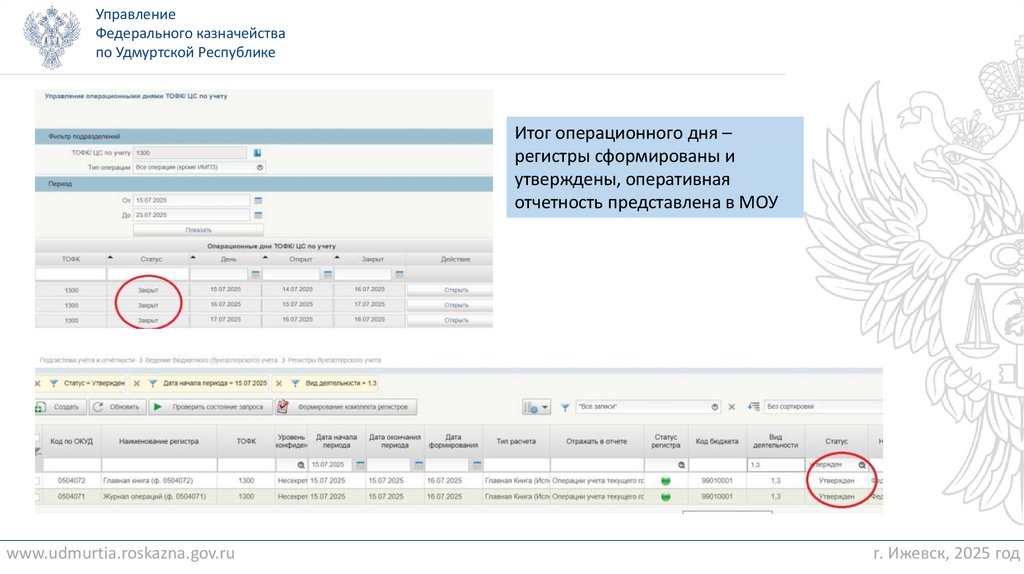Open Подсистема учета и отчетности breadcrumb

point(87,360)
